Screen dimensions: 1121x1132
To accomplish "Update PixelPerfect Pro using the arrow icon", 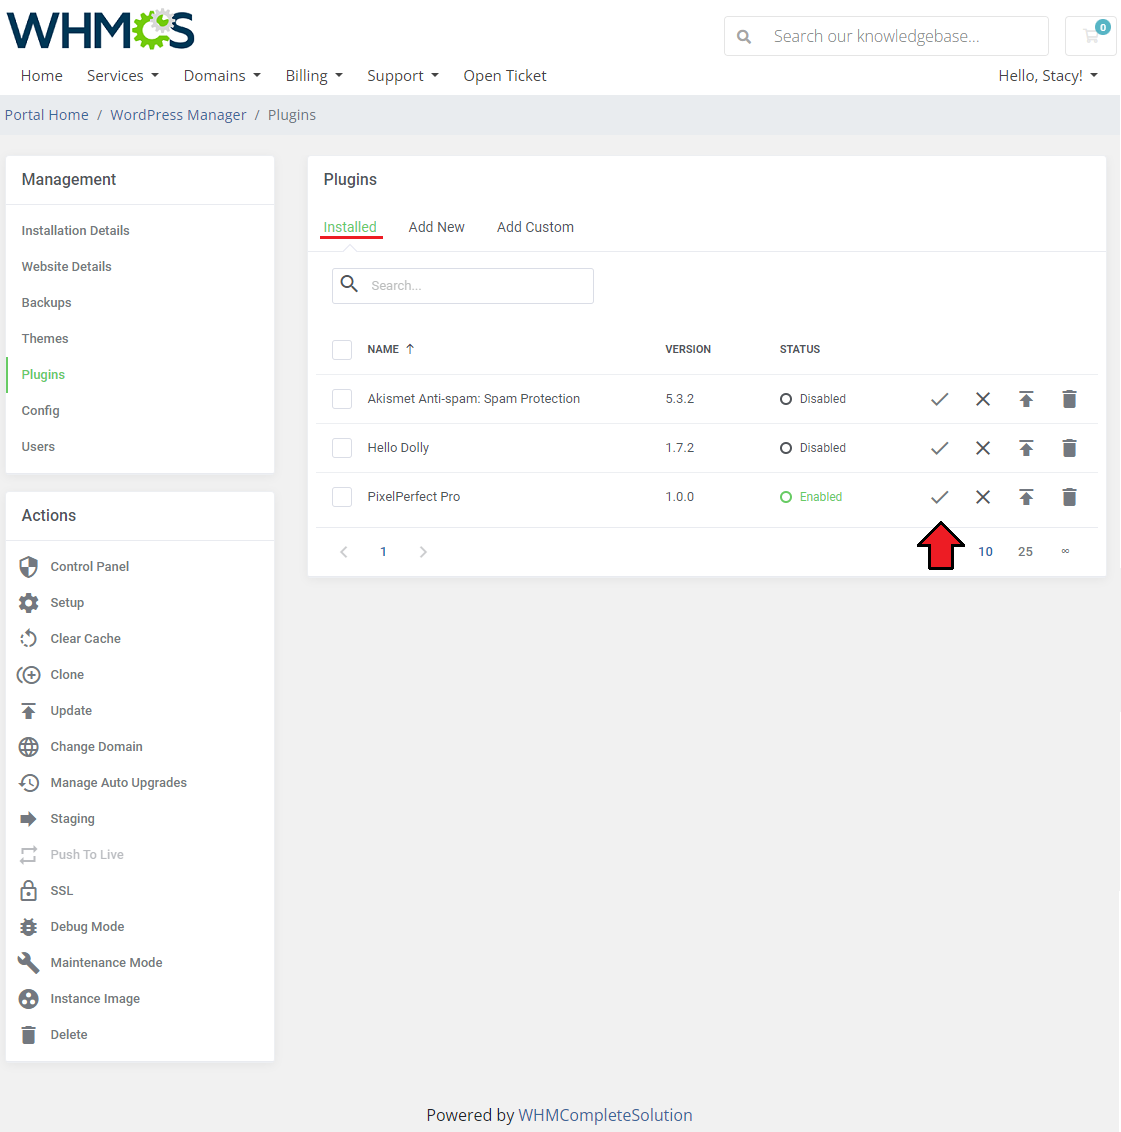I will 1026,497.
